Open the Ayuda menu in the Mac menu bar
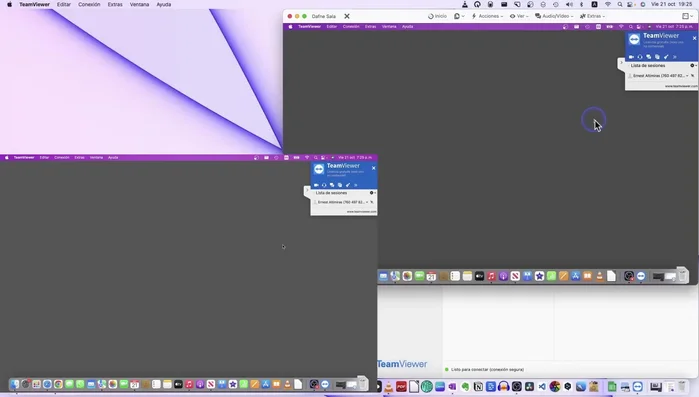The image size is (699, 397). tap(164, 4)
